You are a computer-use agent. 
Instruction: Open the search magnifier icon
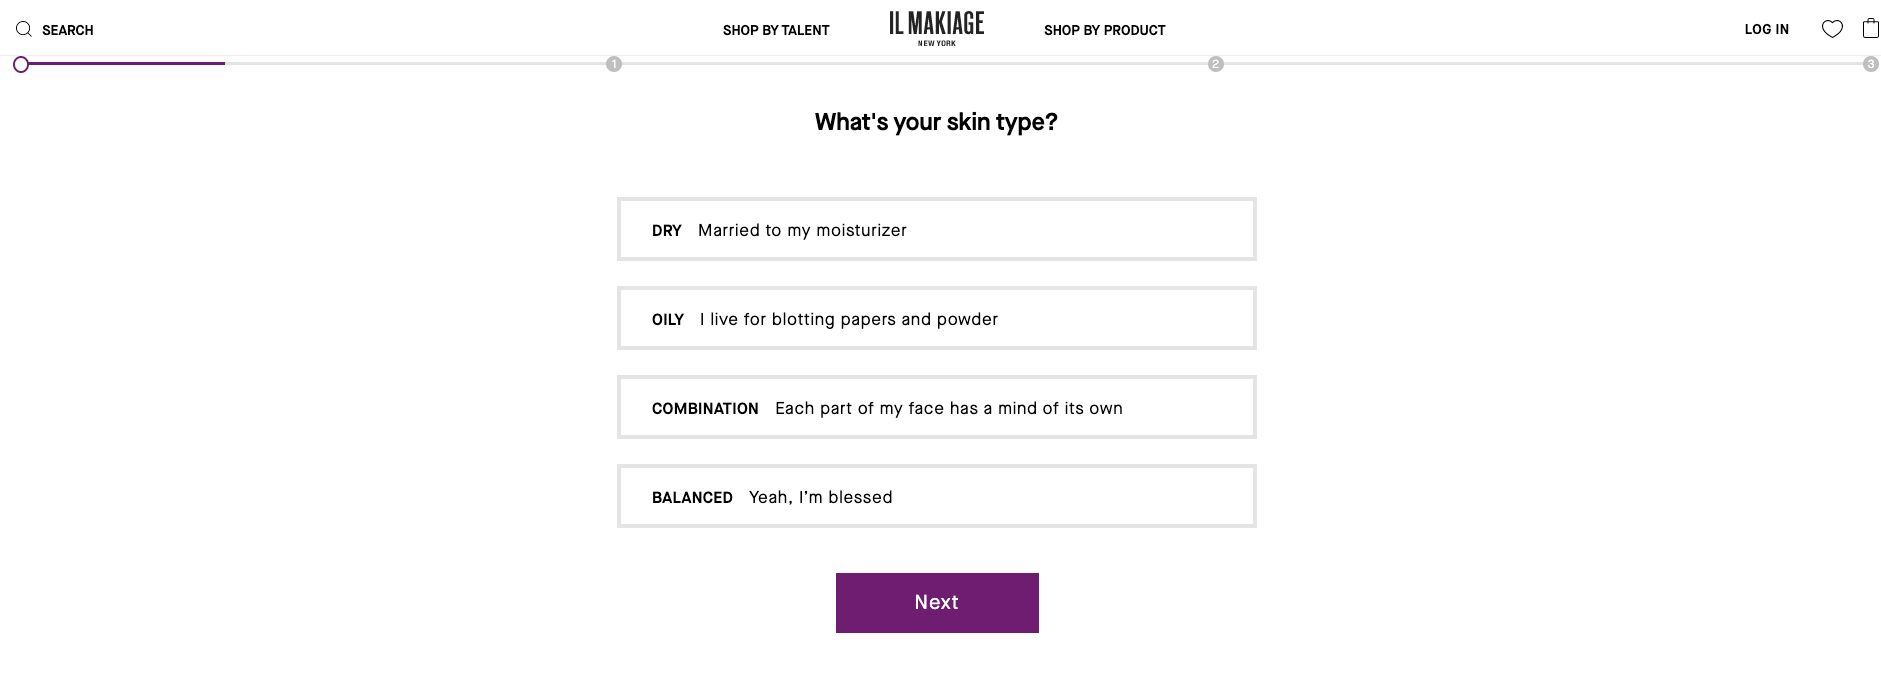pos(25,27)
